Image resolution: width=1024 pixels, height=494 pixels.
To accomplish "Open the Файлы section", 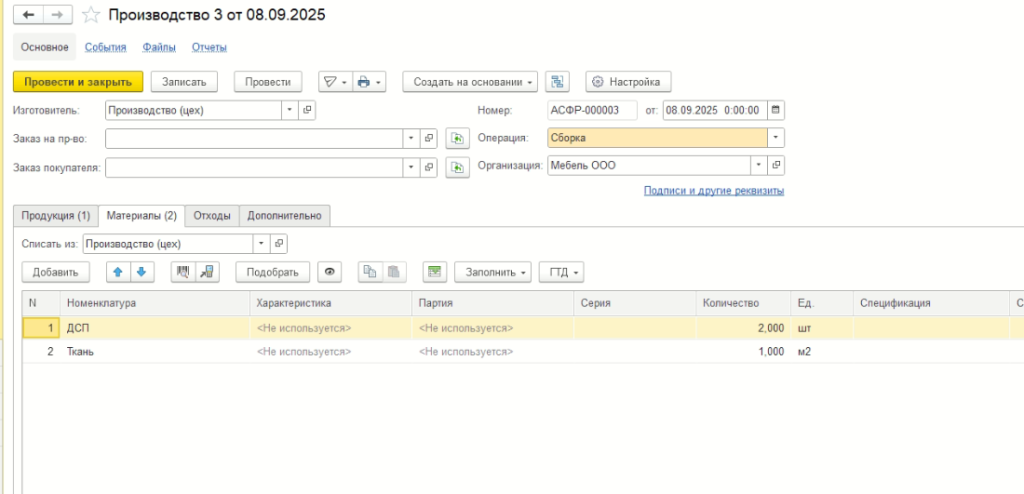I will pos(159,47).
